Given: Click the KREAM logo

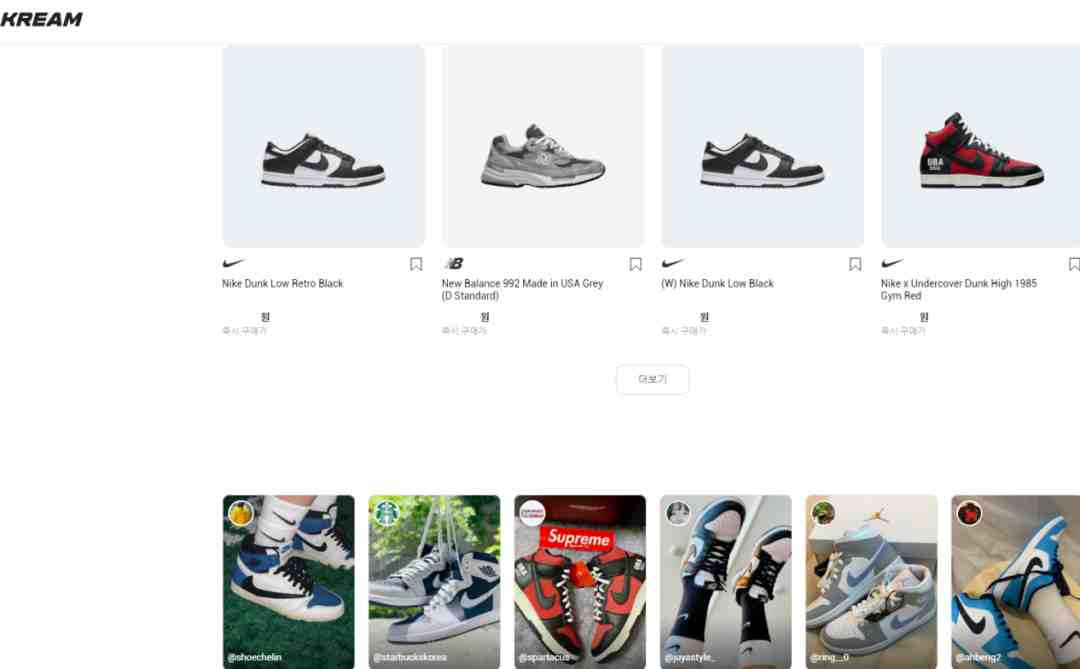Looking at the screenshot, I should point(41,19).
